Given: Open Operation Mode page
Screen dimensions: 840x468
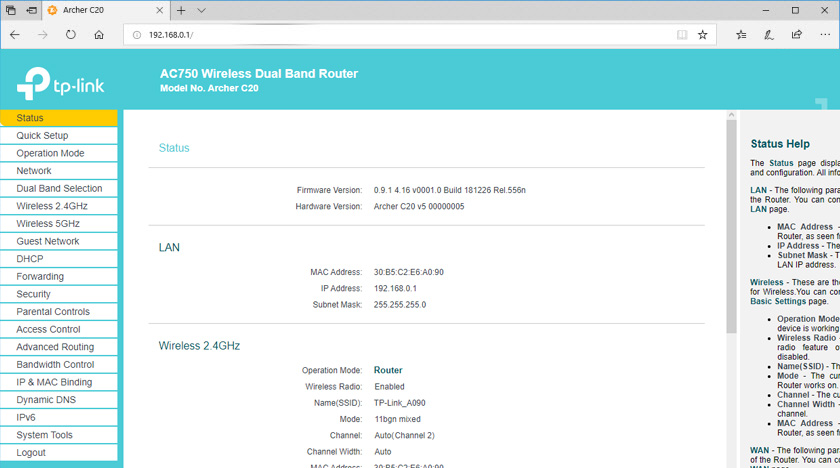Looking at the screenshot, I should click(59, 153).
